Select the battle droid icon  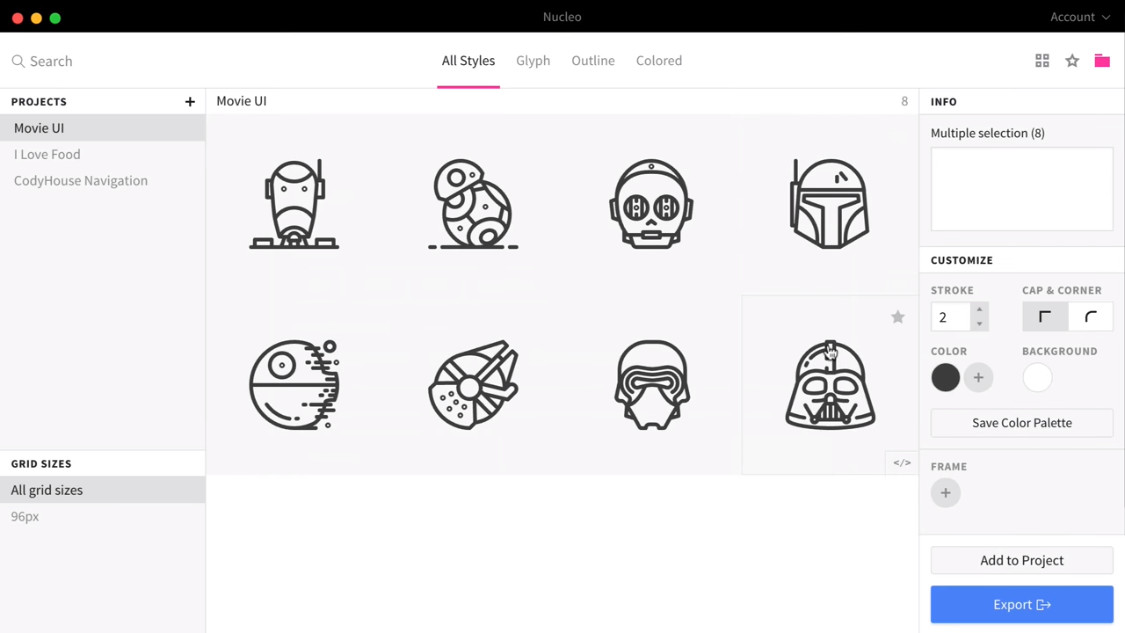tap(294, 204)
